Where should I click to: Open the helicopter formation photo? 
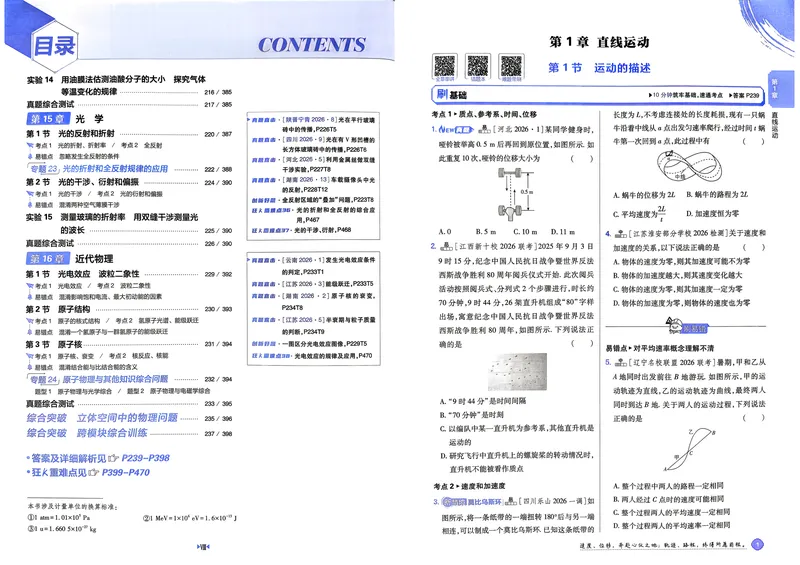pyautogui.click(x=517, y=372)
